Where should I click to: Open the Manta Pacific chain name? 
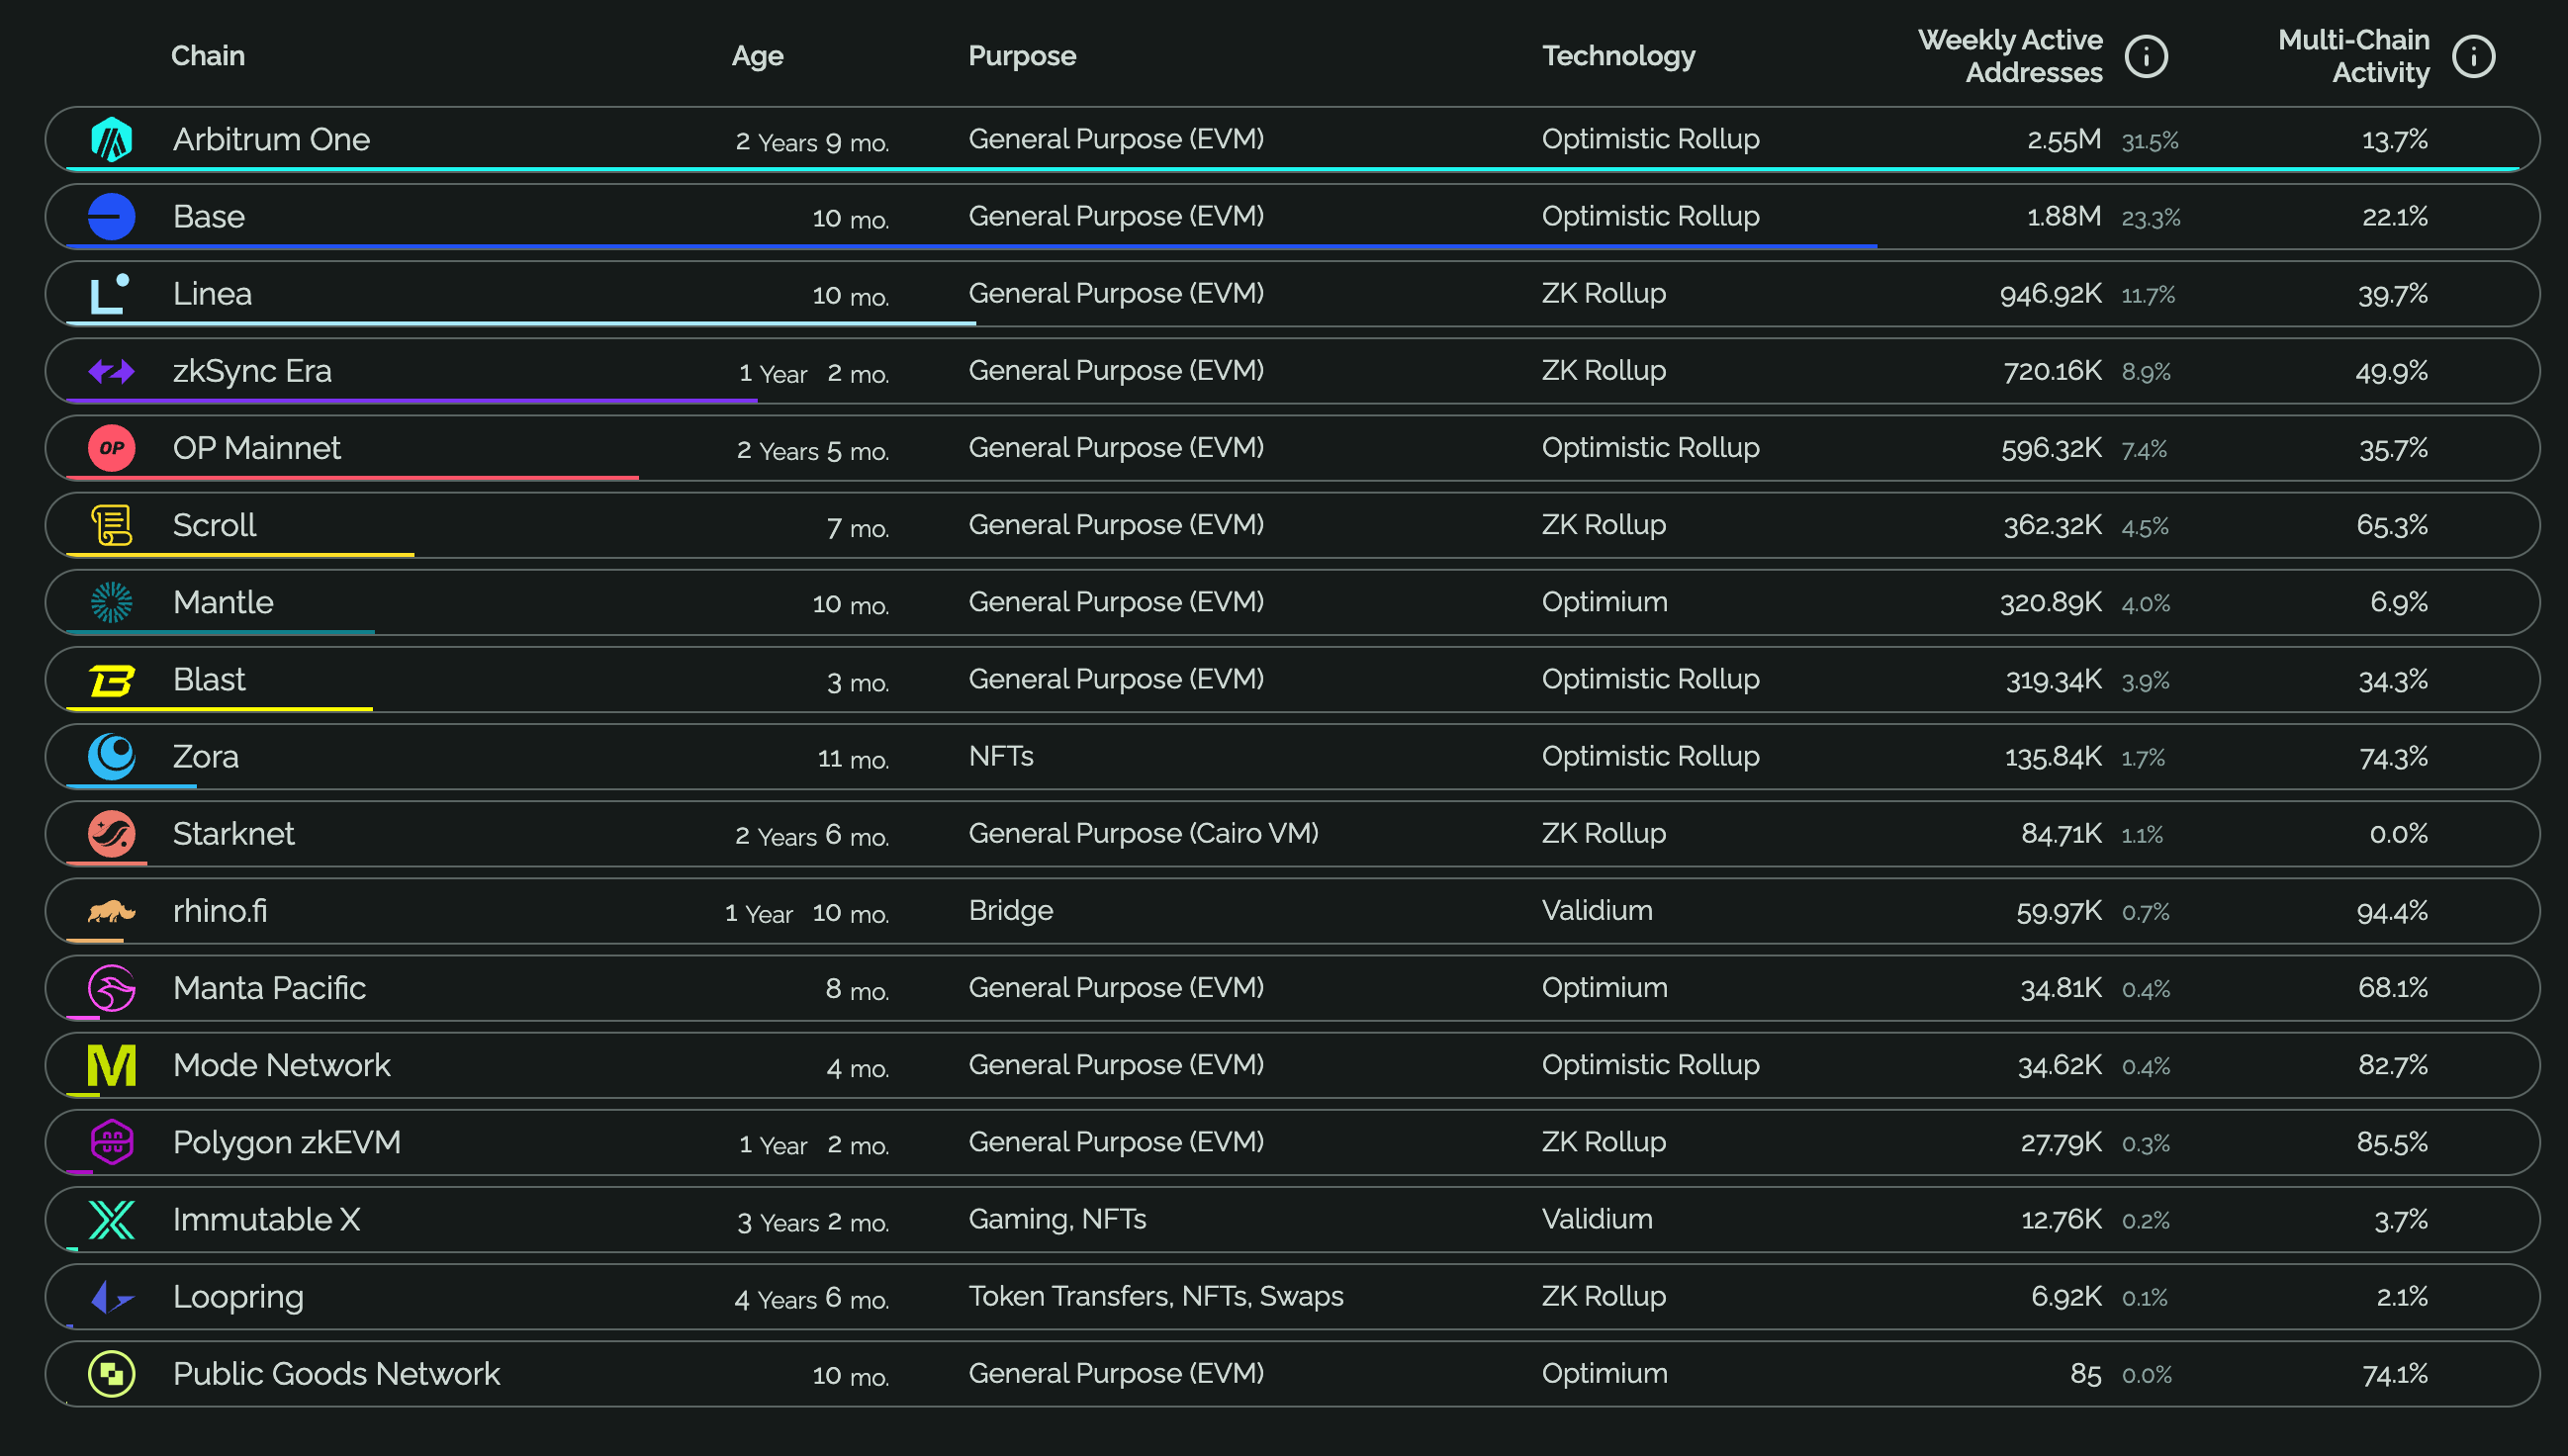[x=269, y=988]
